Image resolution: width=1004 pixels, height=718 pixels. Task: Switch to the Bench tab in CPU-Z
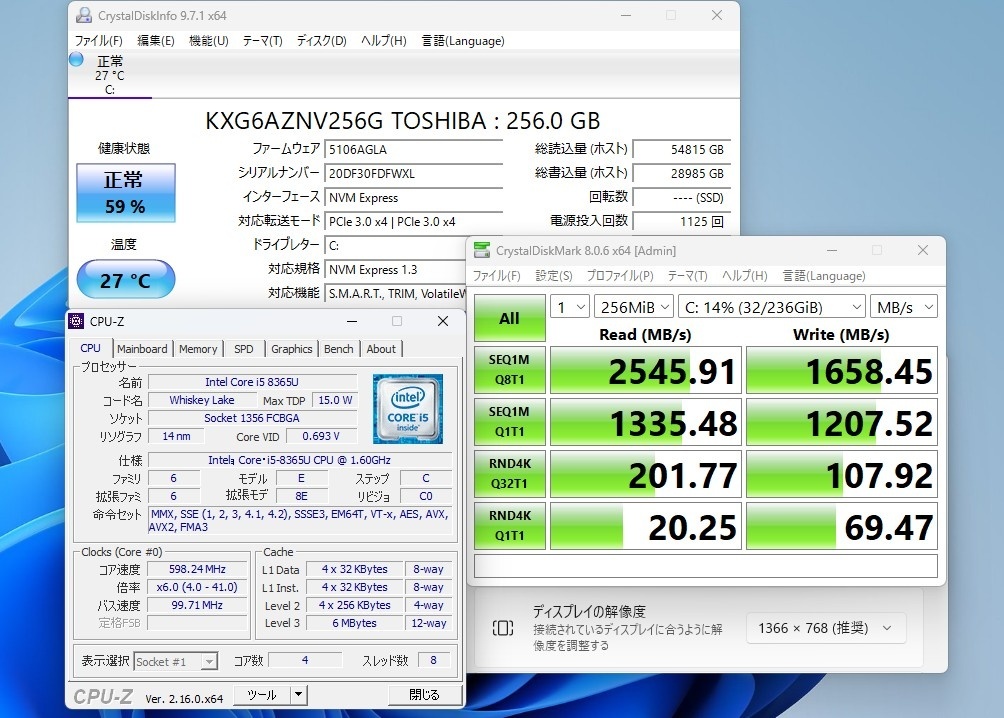pyautogui.click(x=339, y=349)
